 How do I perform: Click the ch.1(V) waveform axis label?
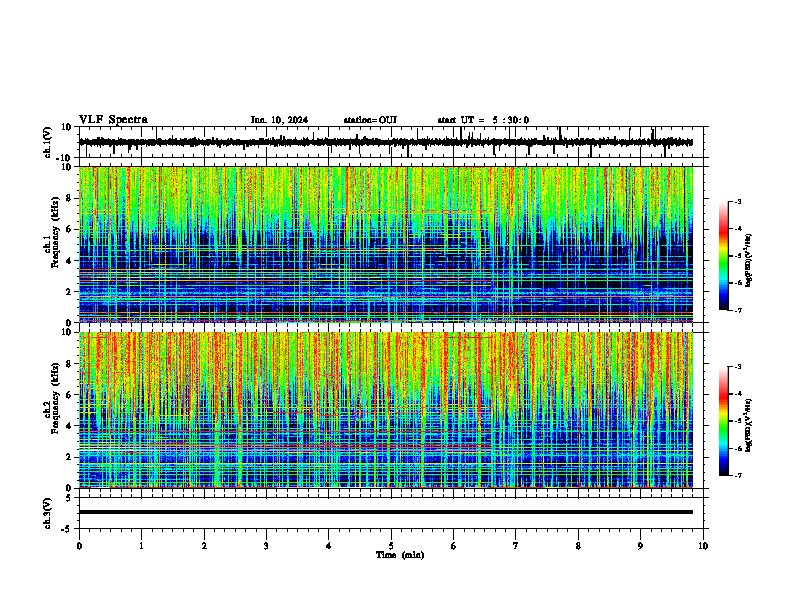pos(48,142)
